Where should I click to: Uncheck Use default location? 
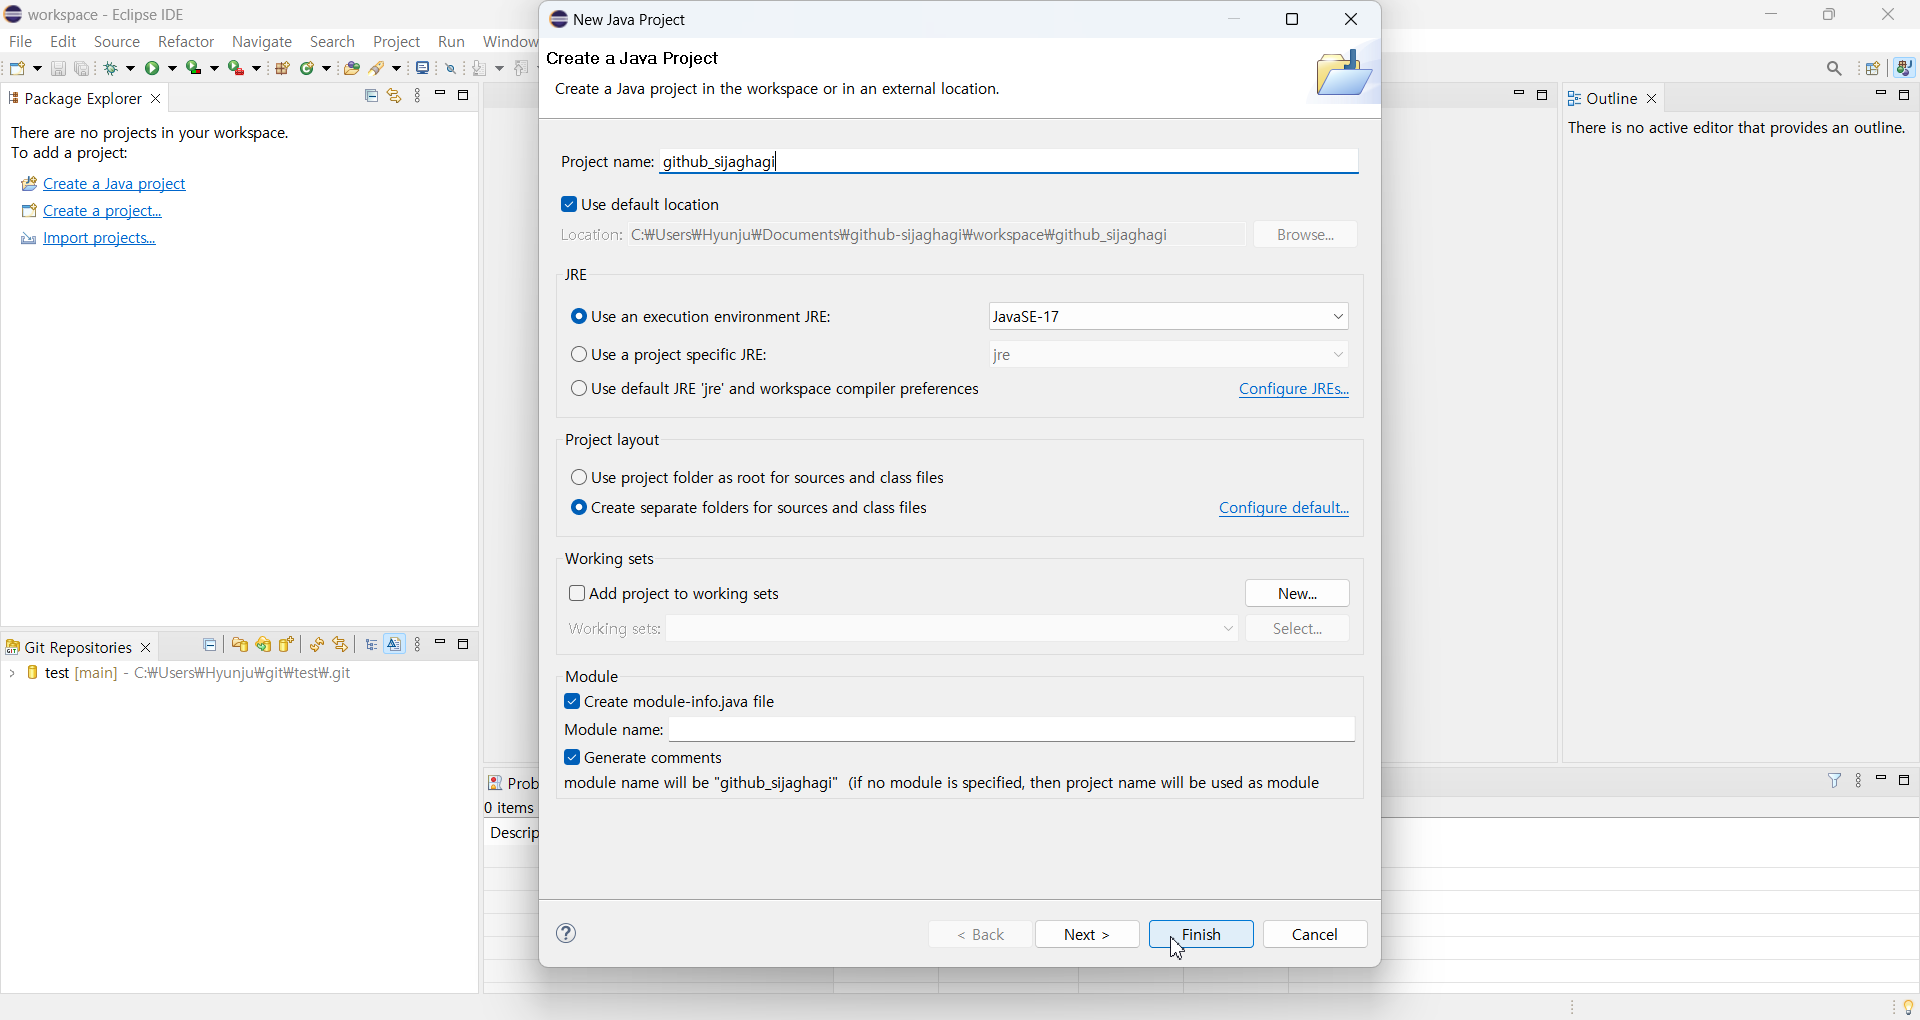point(569,205)
